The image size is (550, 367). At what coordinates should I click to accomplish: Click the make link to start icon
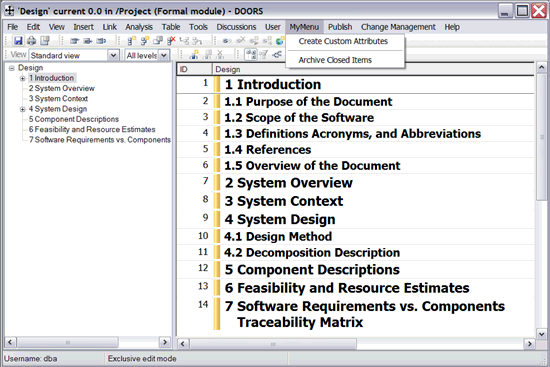[267, 41]
